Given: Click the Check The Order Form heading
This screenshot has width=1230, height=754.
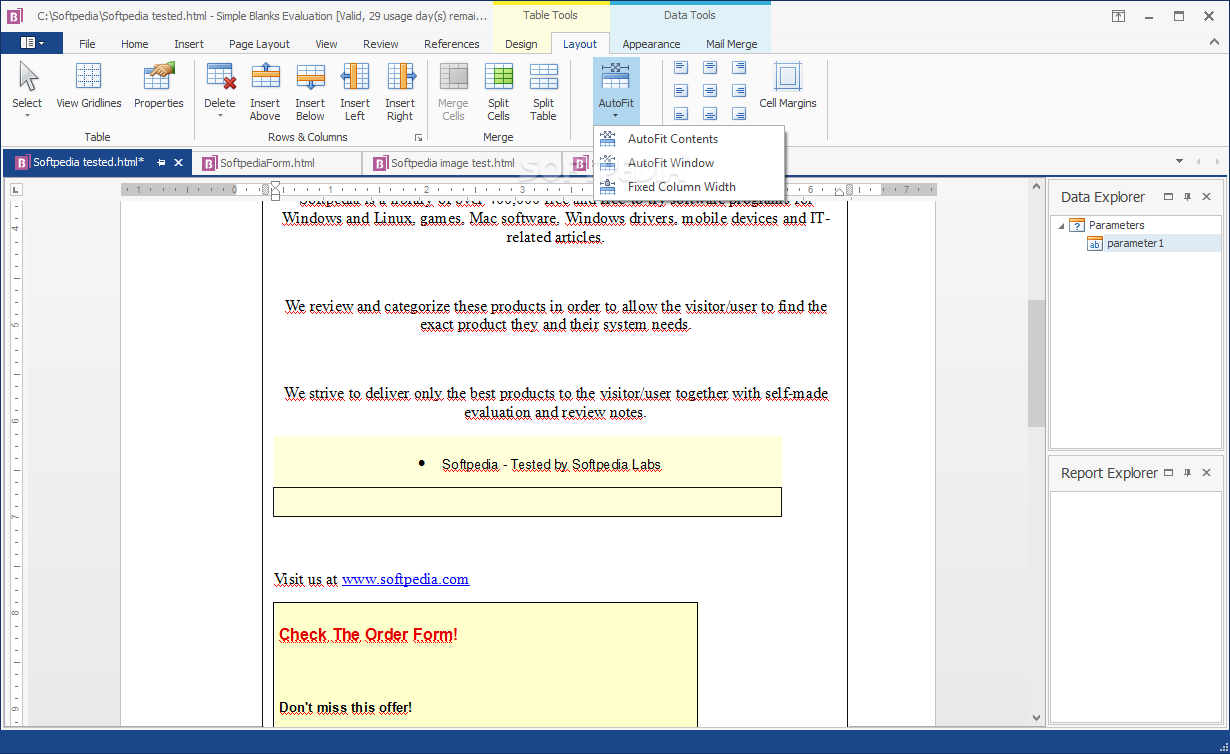Looking at the screenshot, I should point(368,634).
